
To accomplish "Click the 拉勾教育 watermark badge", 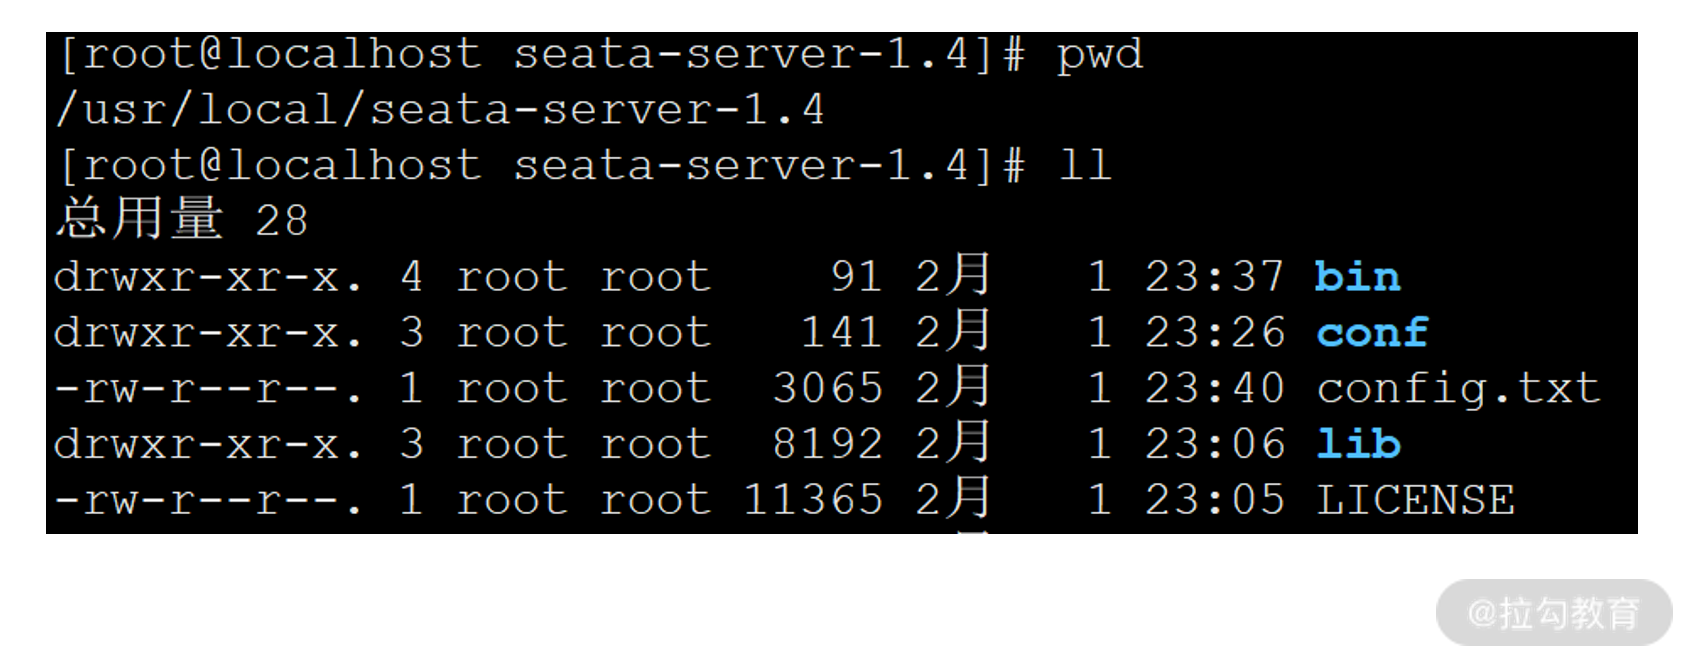I will pos(1554,613).
